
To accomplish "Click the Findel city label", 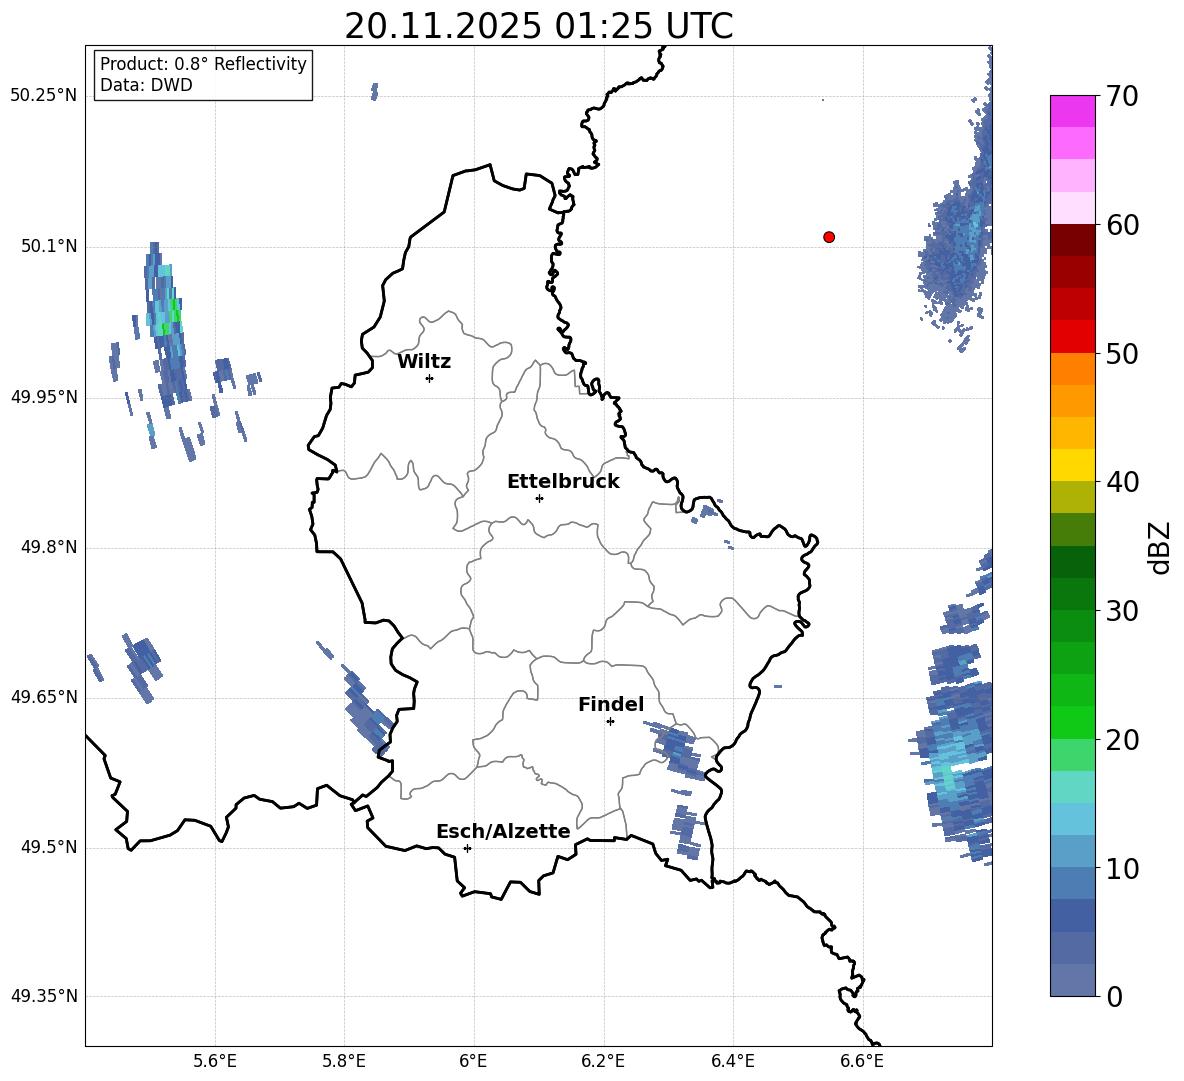I will point(611,704).
